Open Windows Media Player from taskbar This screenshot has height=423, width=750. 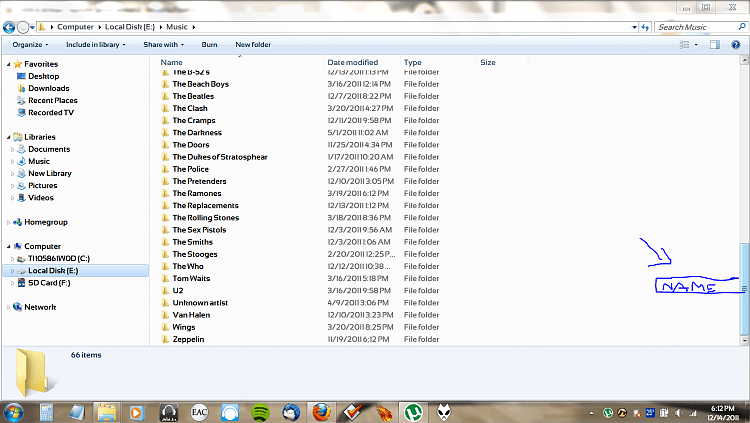click(x=136, y=412)
